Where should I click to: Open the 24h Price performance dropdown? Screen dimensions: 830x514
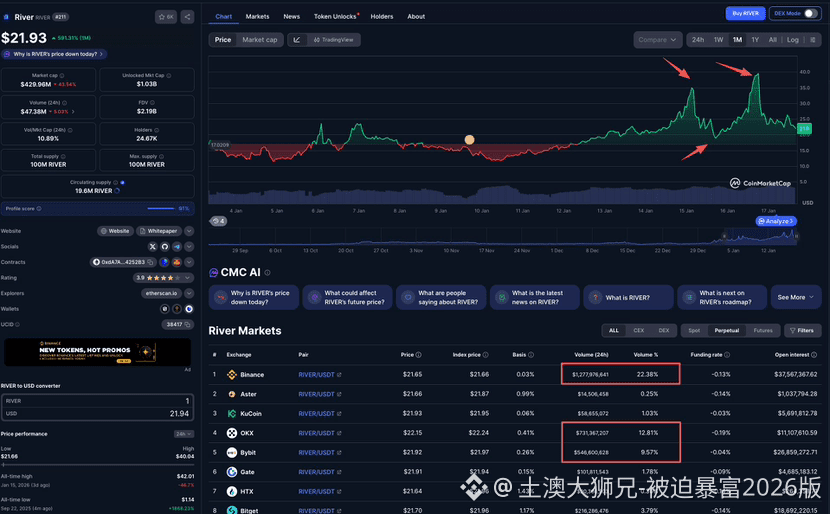(184, 434)
